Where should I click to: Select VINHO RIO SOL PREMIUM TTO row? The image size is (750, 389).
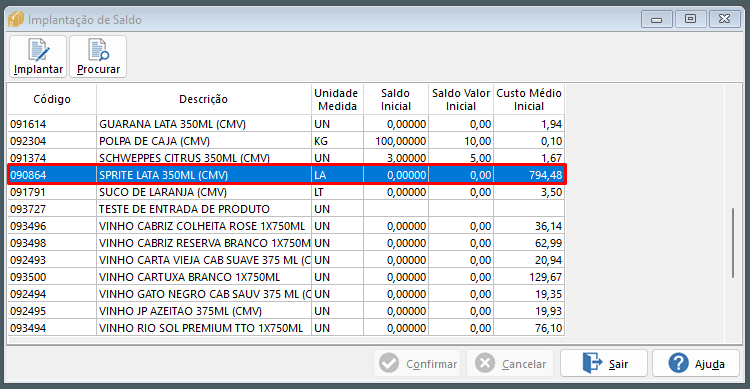point(286,328)
